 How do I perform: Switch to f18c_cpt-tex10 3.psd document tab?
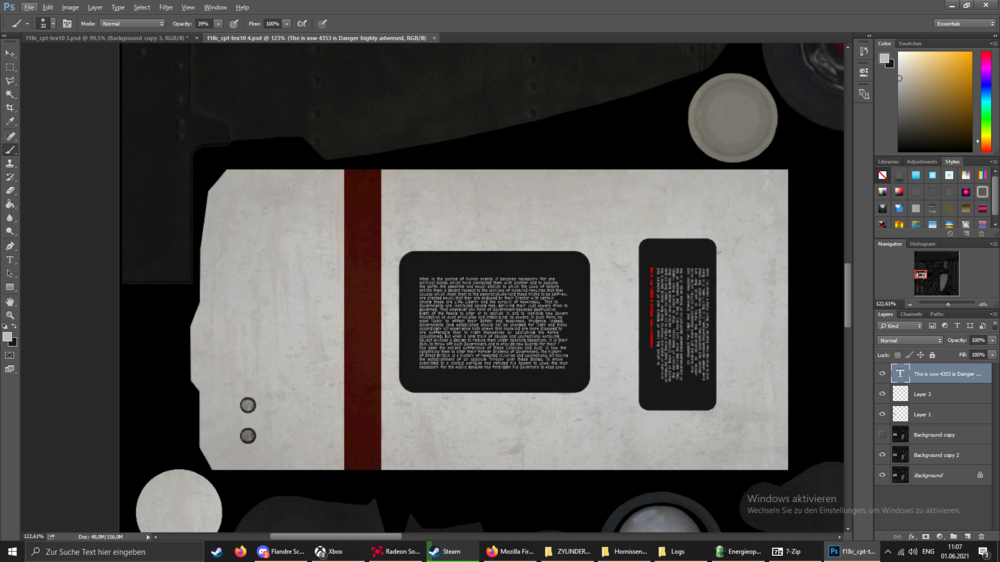pos(105,38)
